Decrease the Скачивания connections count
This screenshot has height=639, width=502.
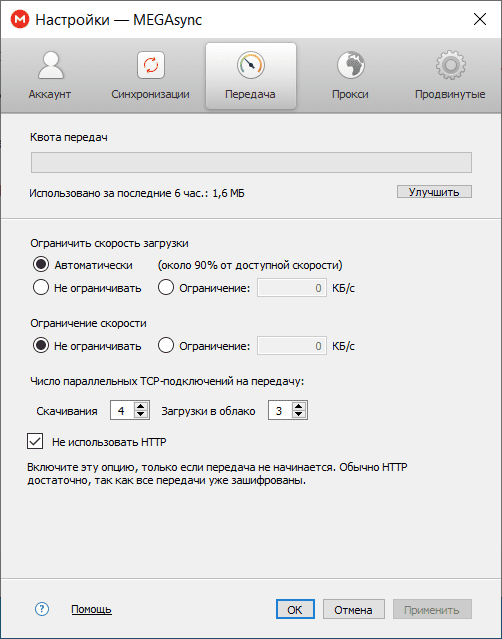point(141,414)
